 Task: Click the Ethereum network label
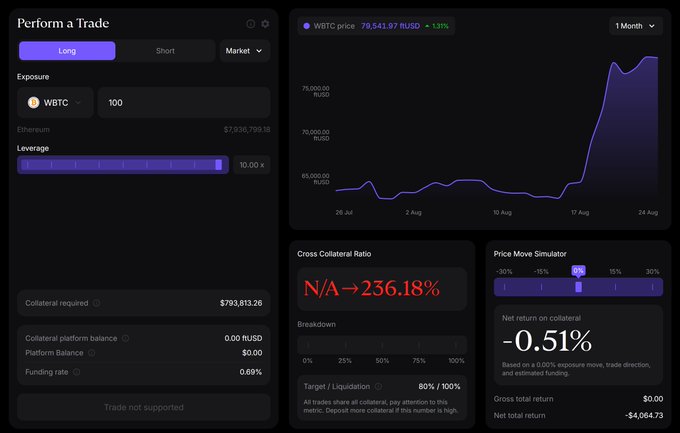point(33,129)
